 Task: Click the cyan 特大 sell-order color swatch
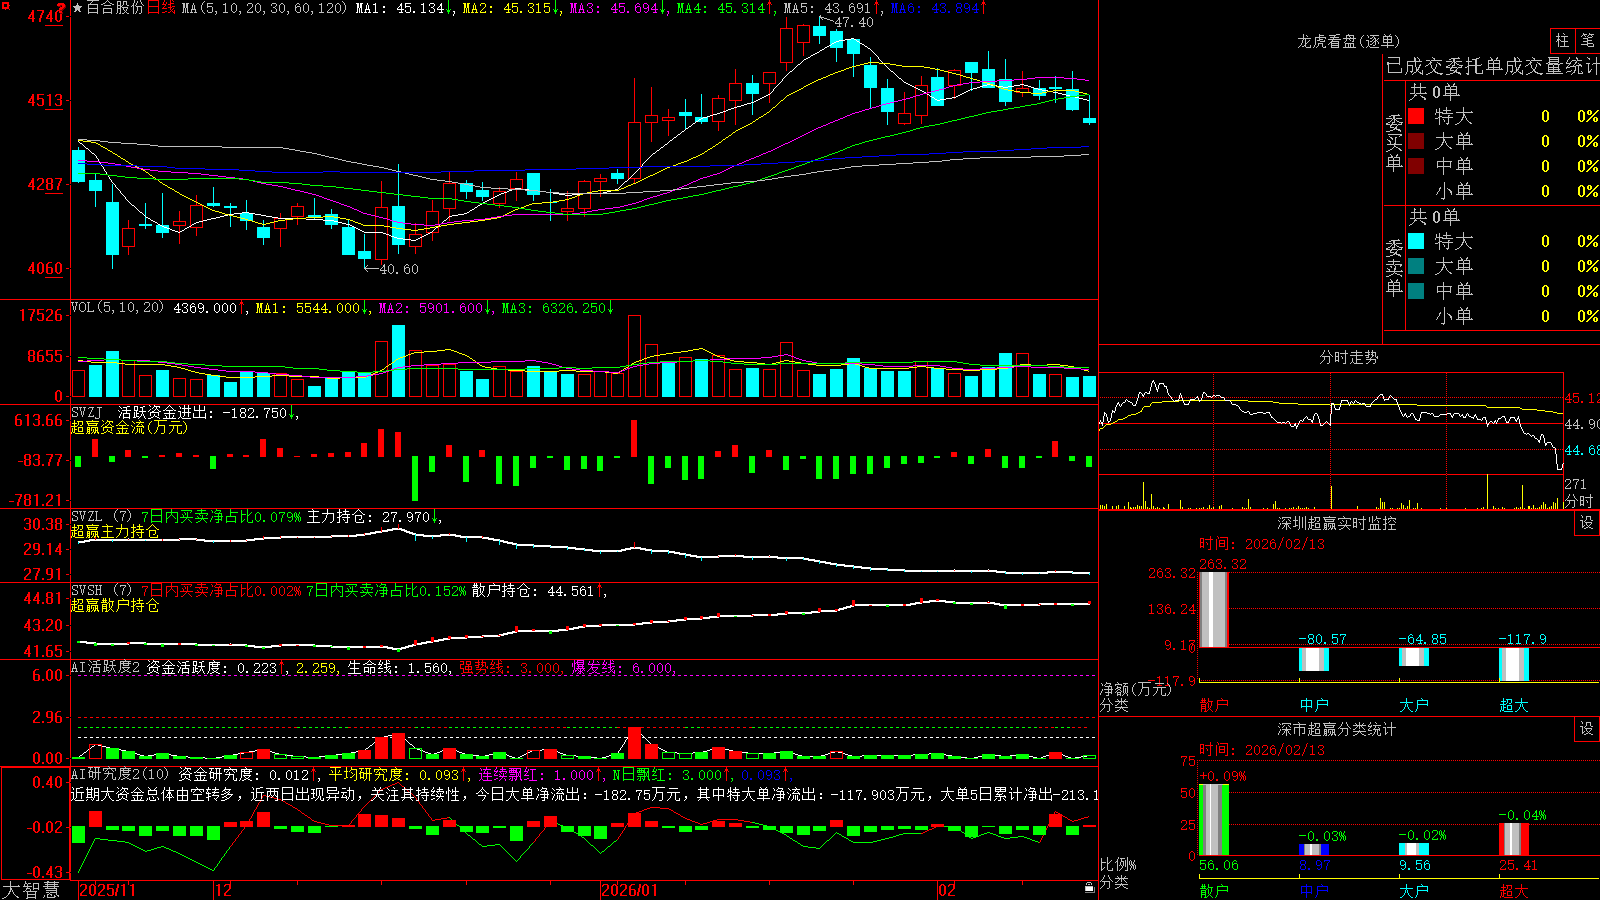tap(1416, 241)
